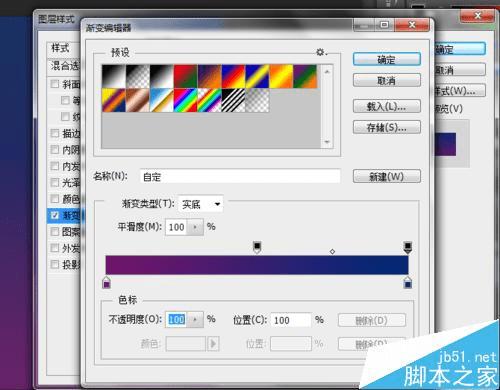Toggle 预览(V) preview in the layer style window

point(449,108)
